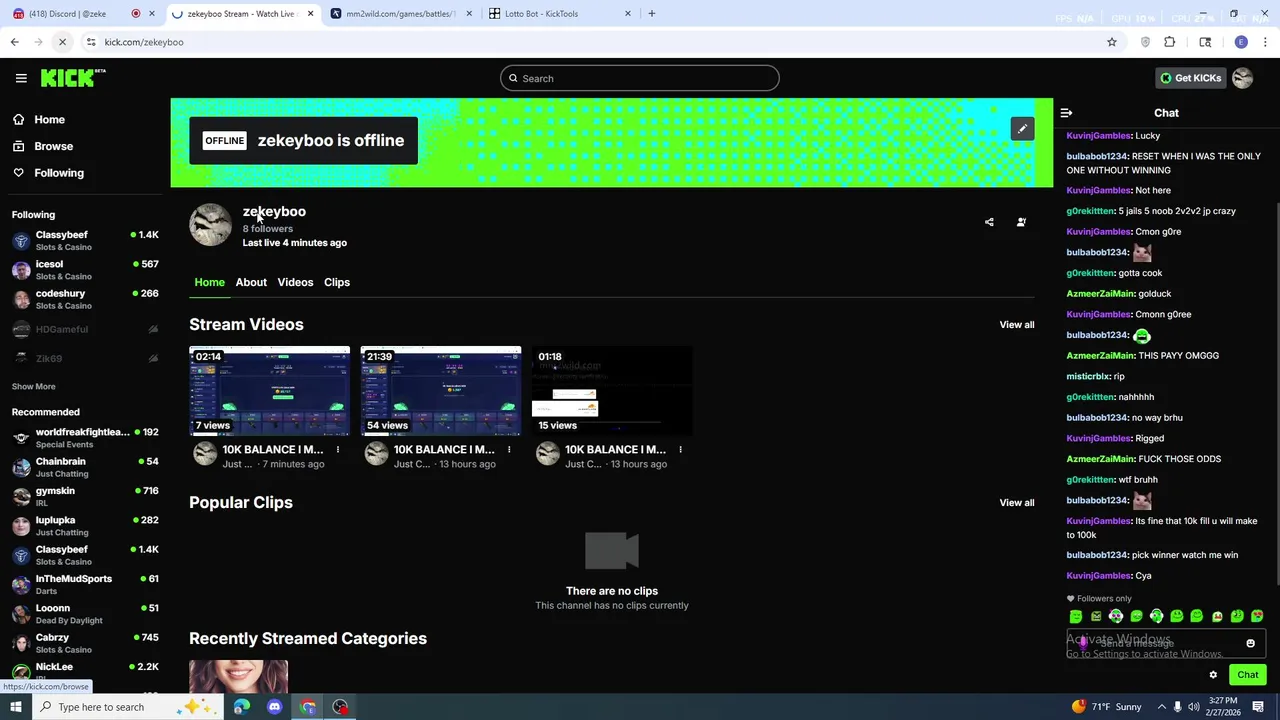Open options menu for the 15-views video
Screen dimensions: 1280x720
click(680, 450)
